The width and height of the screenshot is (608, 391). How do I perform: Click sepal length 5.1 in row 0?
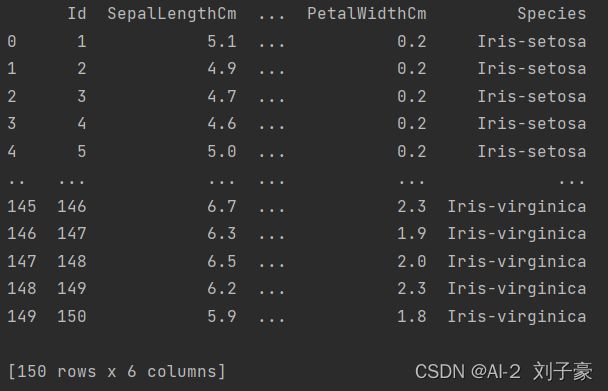click(x=222, y=42)
